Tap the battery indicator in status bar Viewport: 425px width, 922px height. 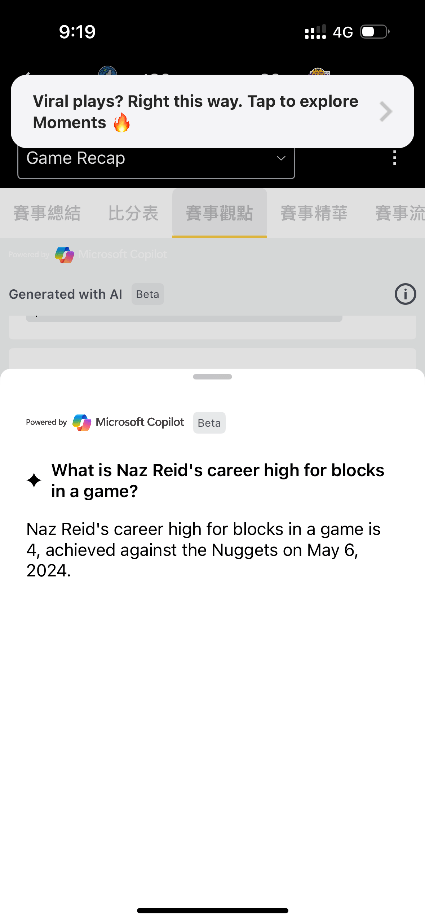coord(374,32)
